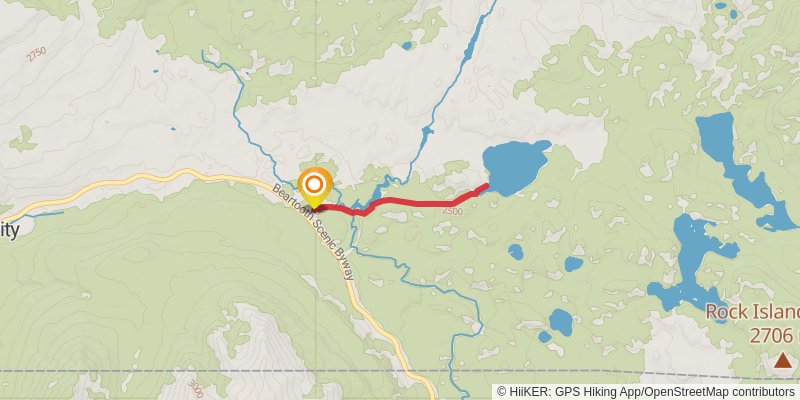Click the red trail end at the lake shore
The image size is (800, 400).
[x=485, y=187]
